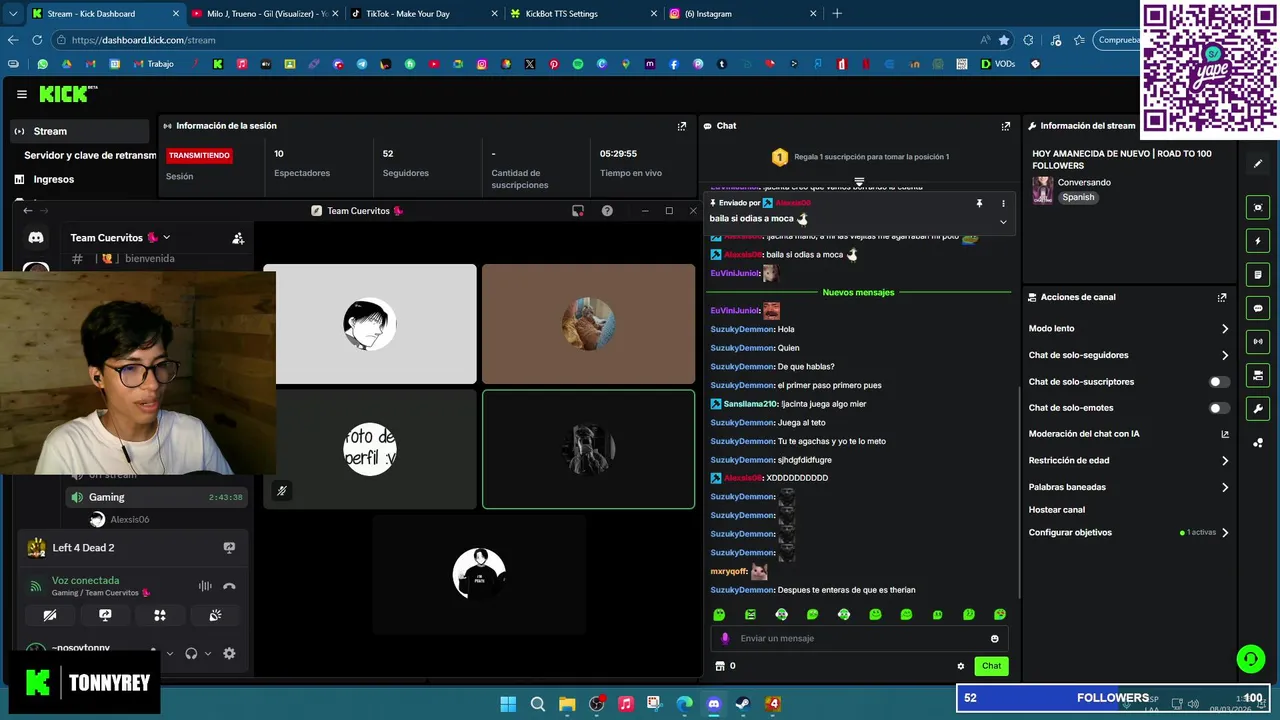Open the Kick hamburger menu
This screenshot has height=720, width=1280.
(x=21, y=94)
